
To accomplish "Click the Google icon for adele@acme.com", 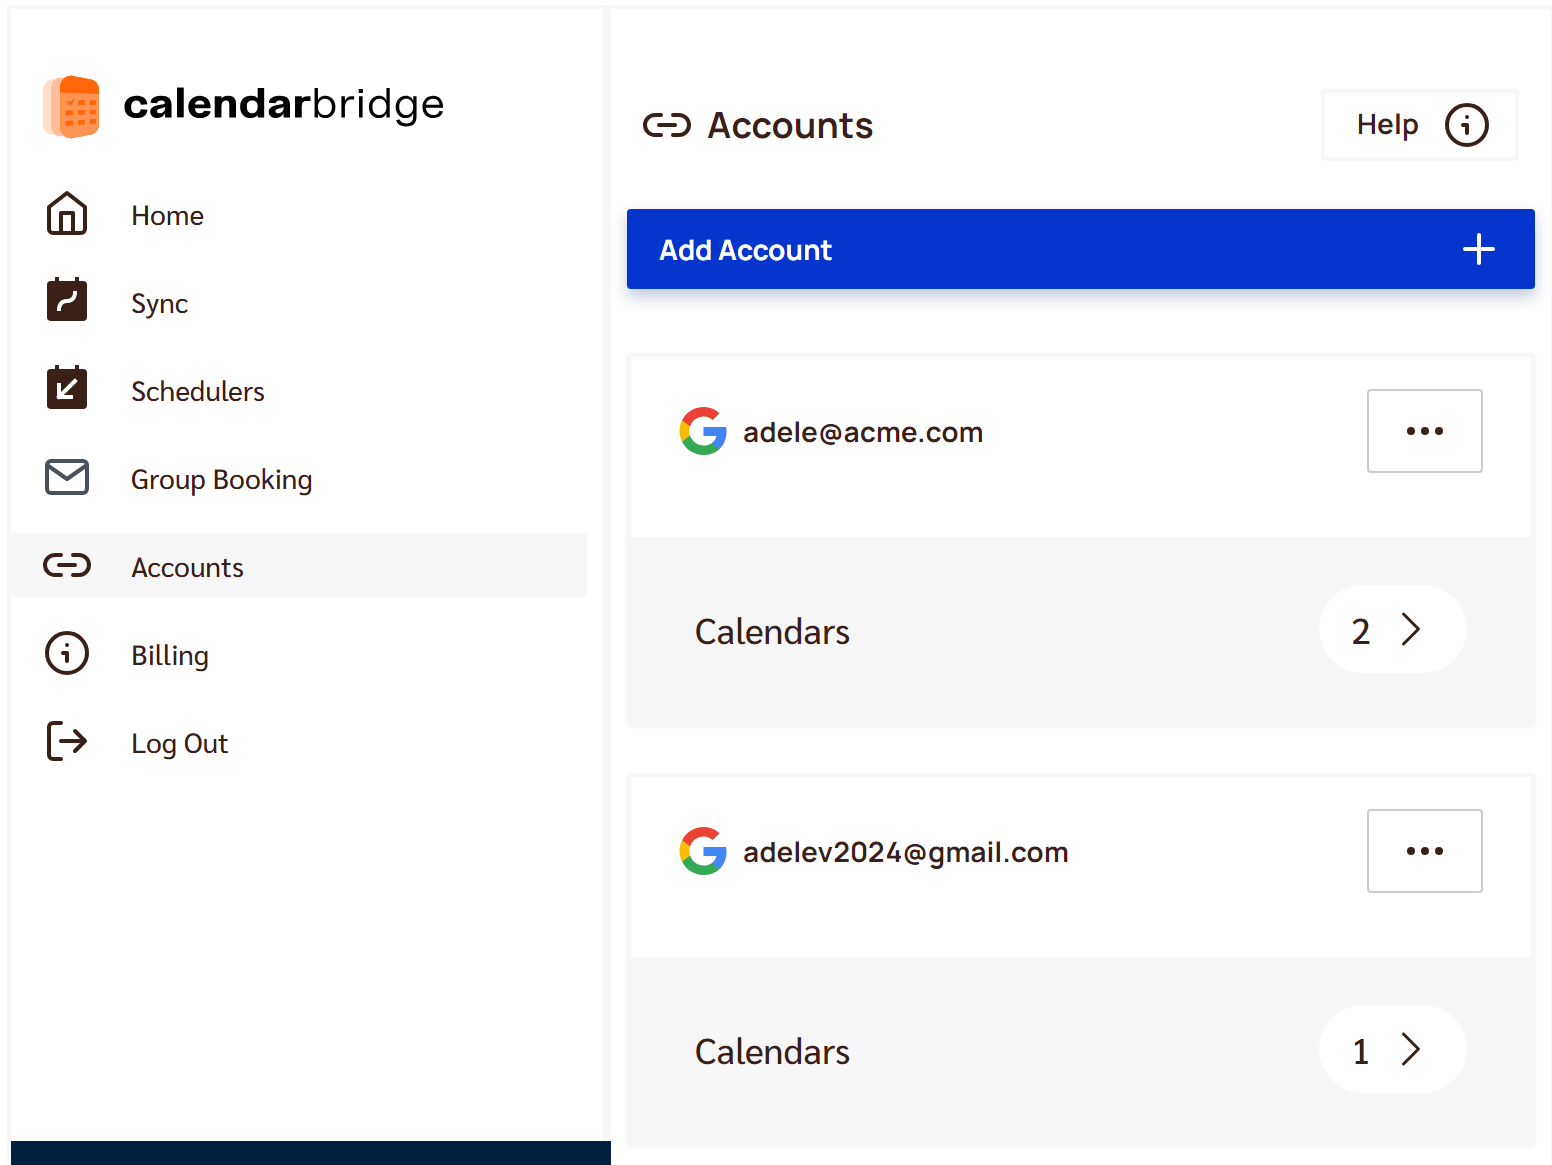I will coord(703,431).
